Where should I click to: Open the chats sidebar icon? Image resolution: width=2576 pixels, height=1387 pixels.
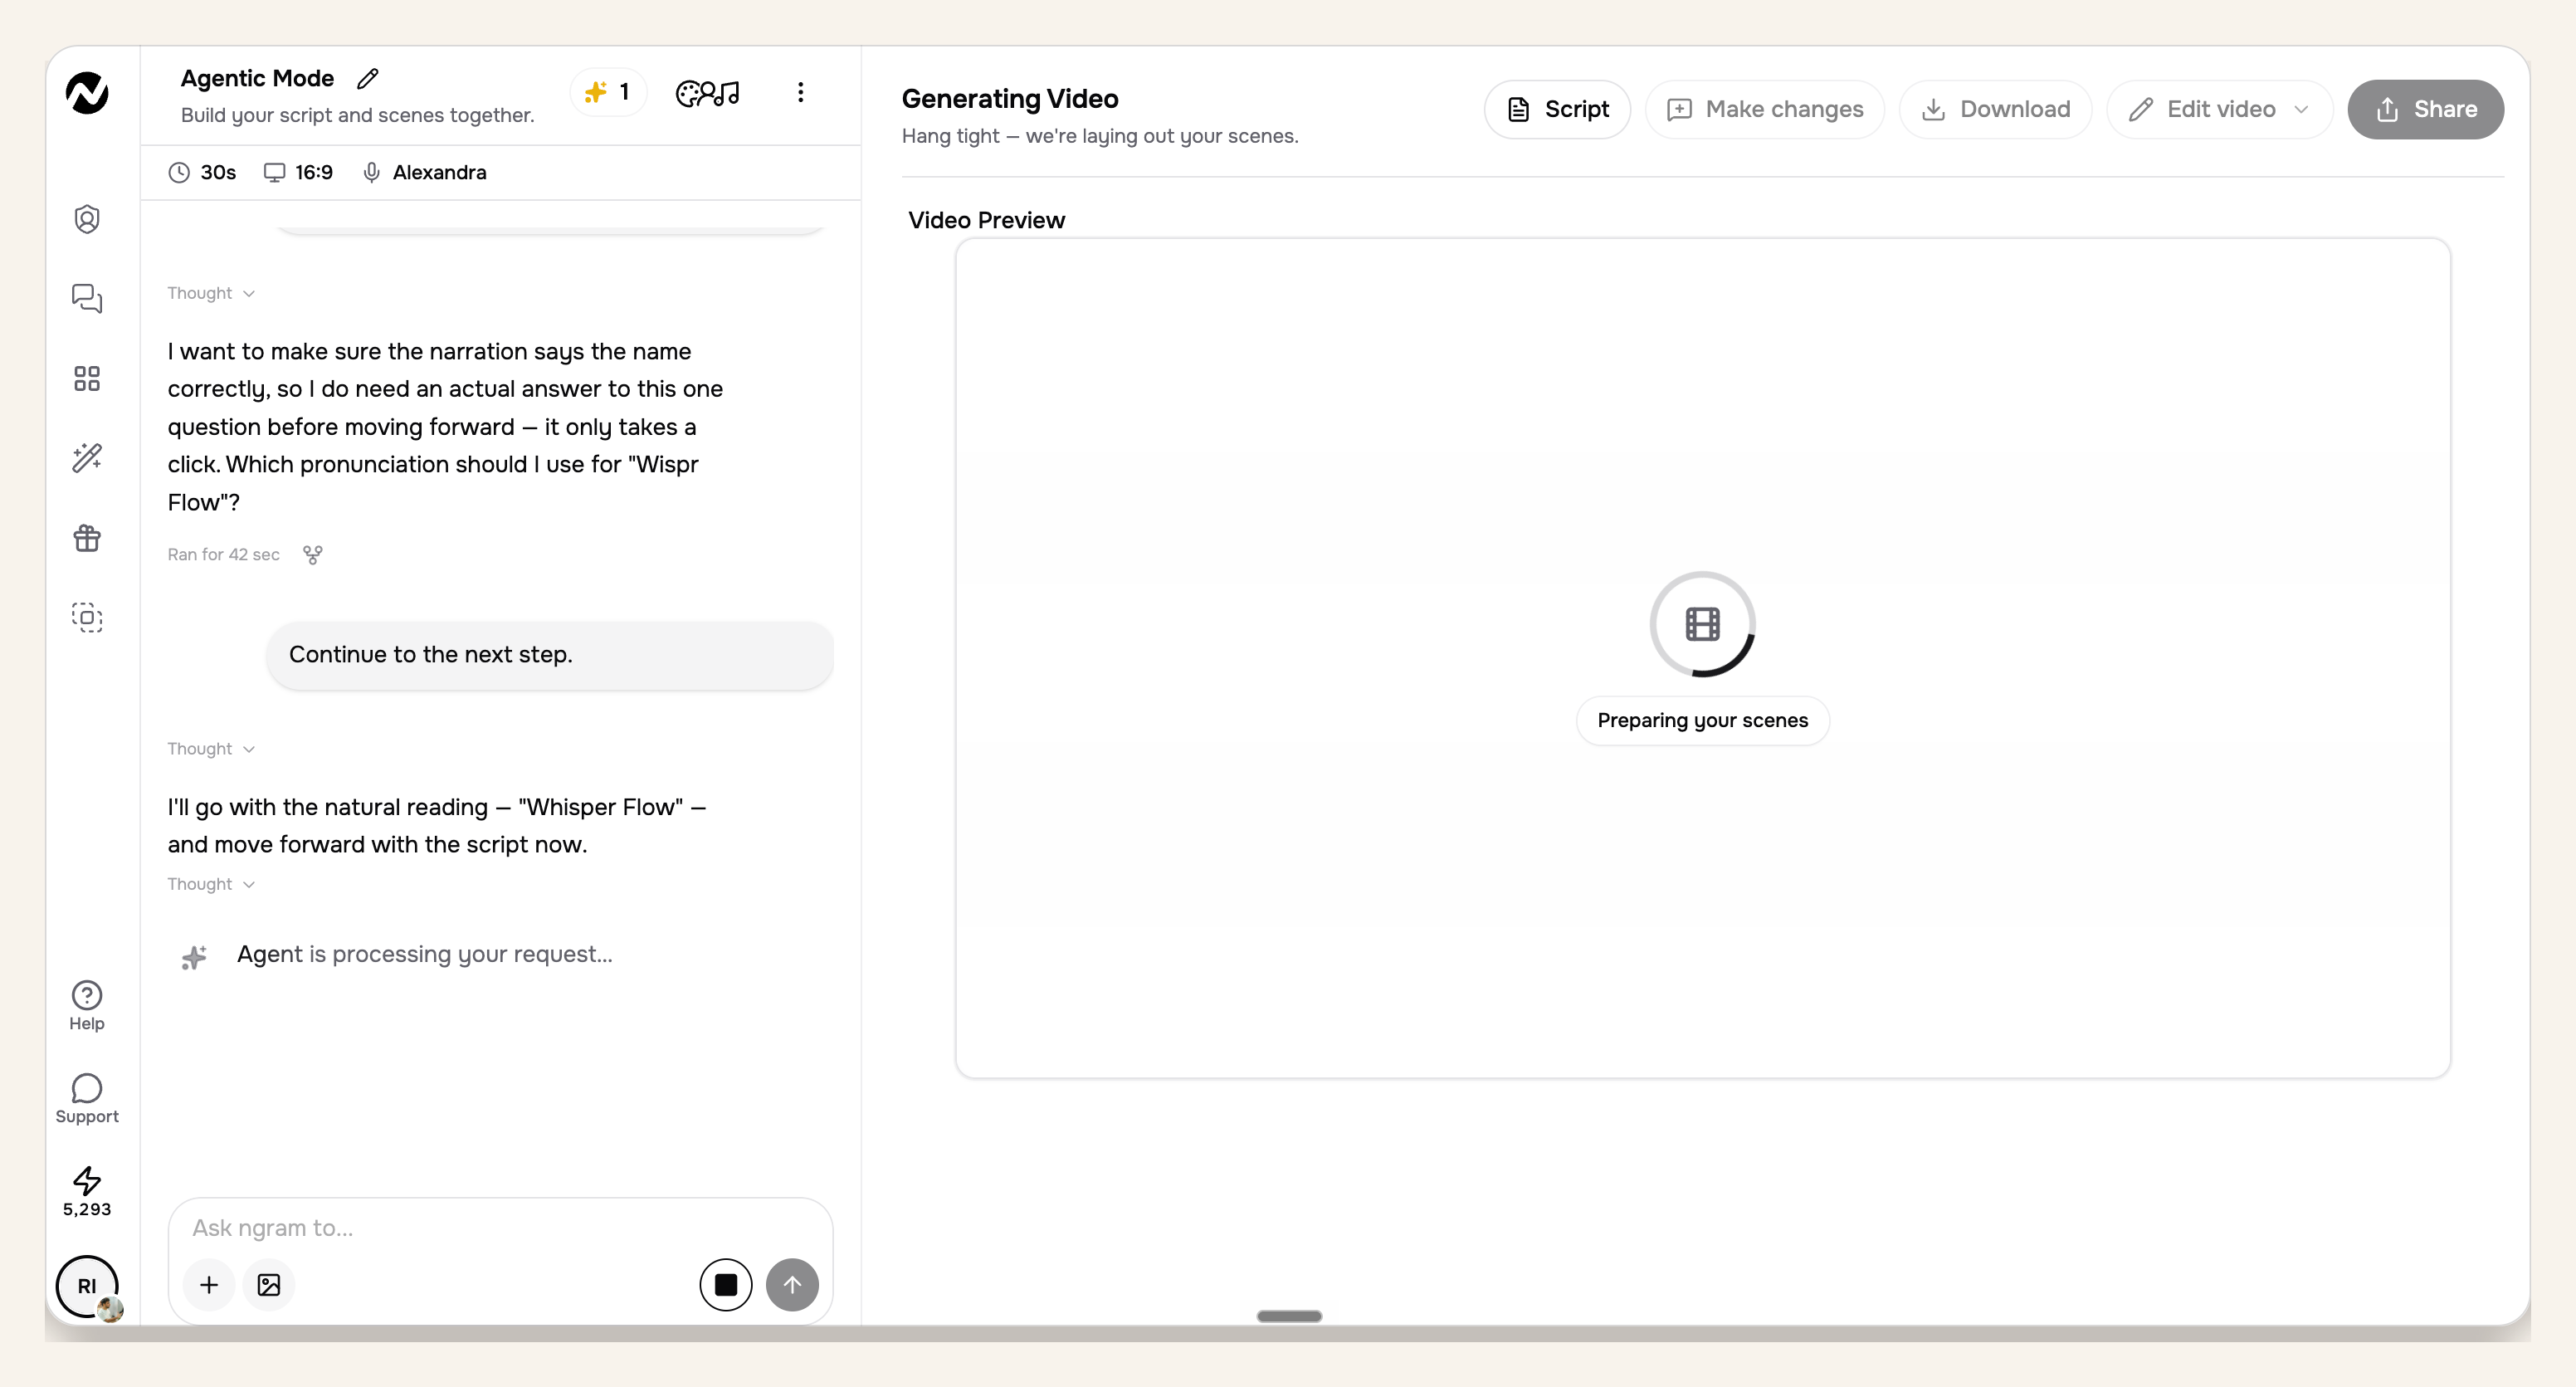click(x=87, y=298)
